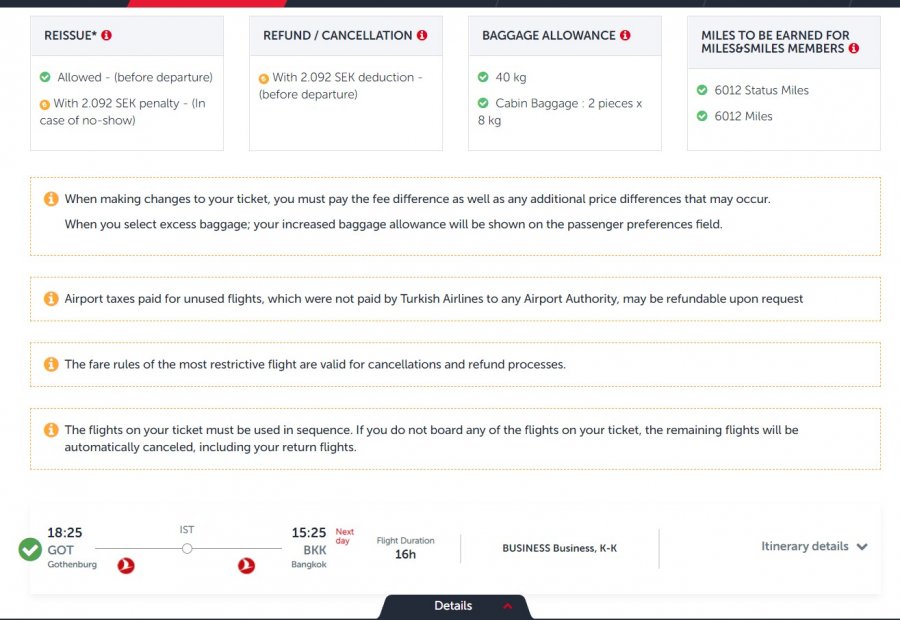Select the Details tab at the bottom
Viewport: 900px width, 620px height.
453,606
